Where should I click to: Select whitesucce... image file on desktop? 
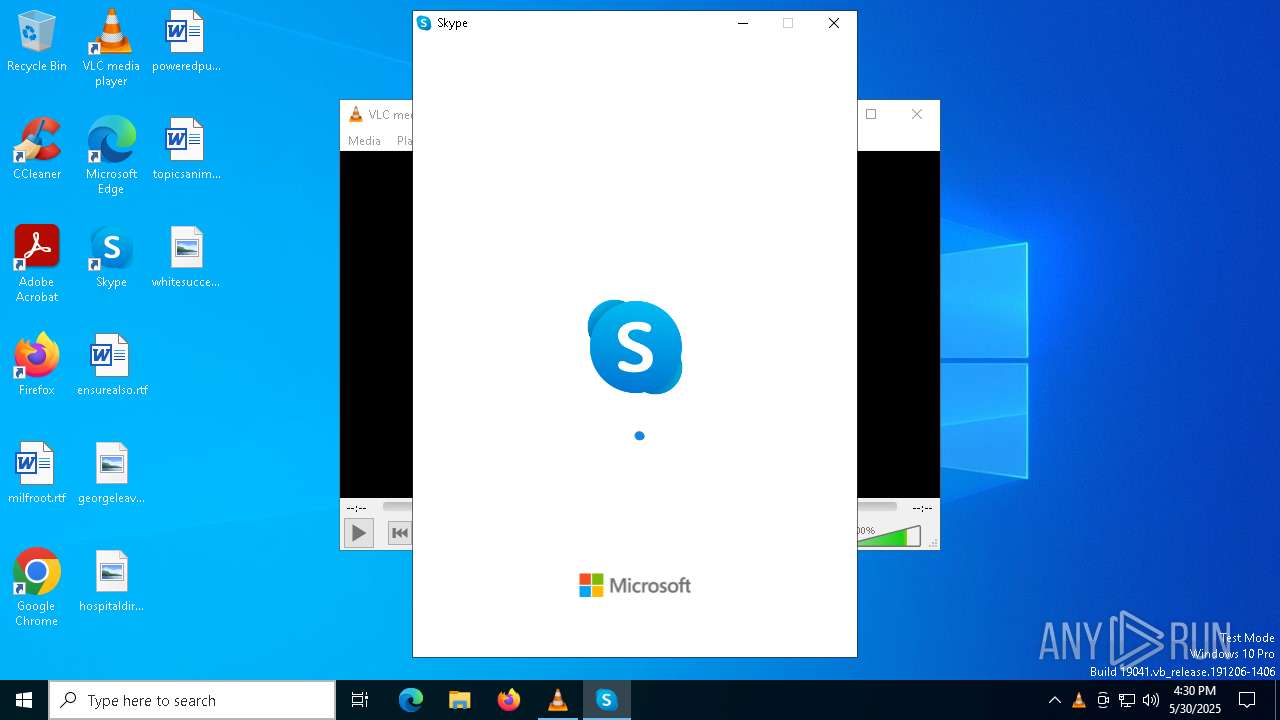click(186, 258)
